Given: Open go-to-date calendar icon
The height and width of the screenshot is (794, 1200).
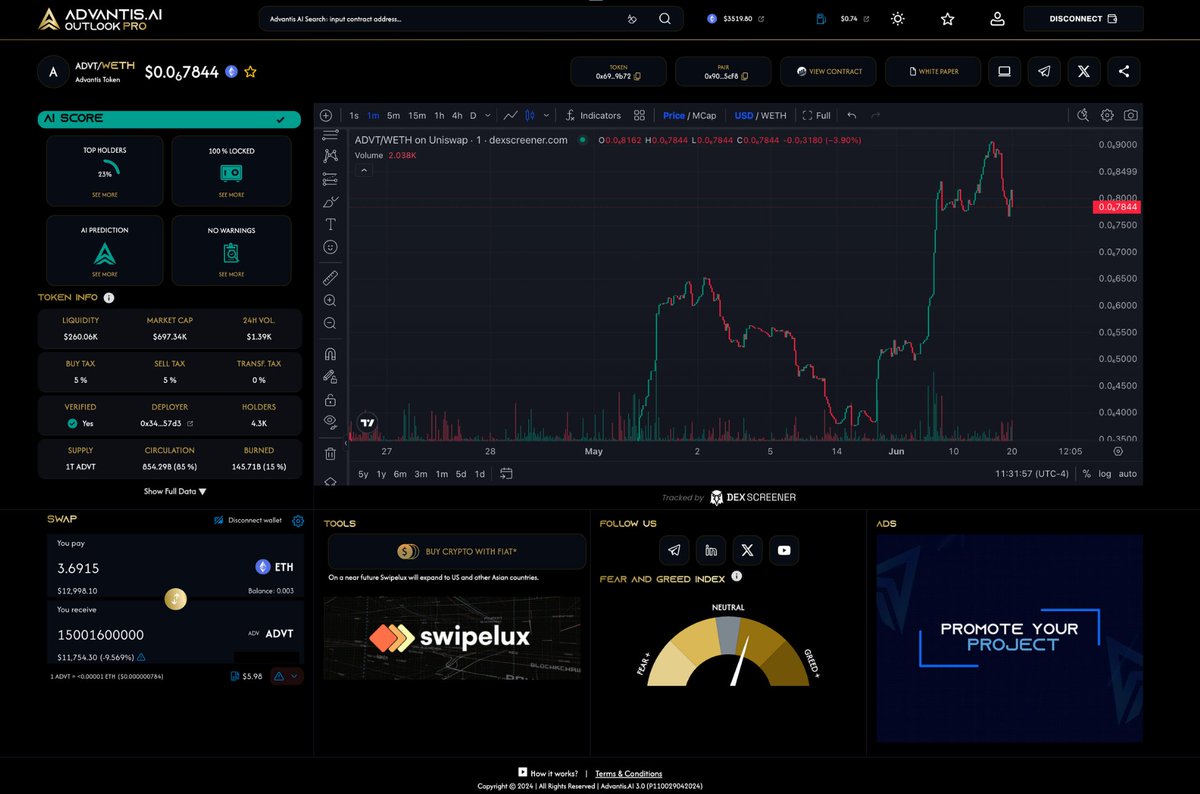Looking at the screenshot, I should click(506, 474).
